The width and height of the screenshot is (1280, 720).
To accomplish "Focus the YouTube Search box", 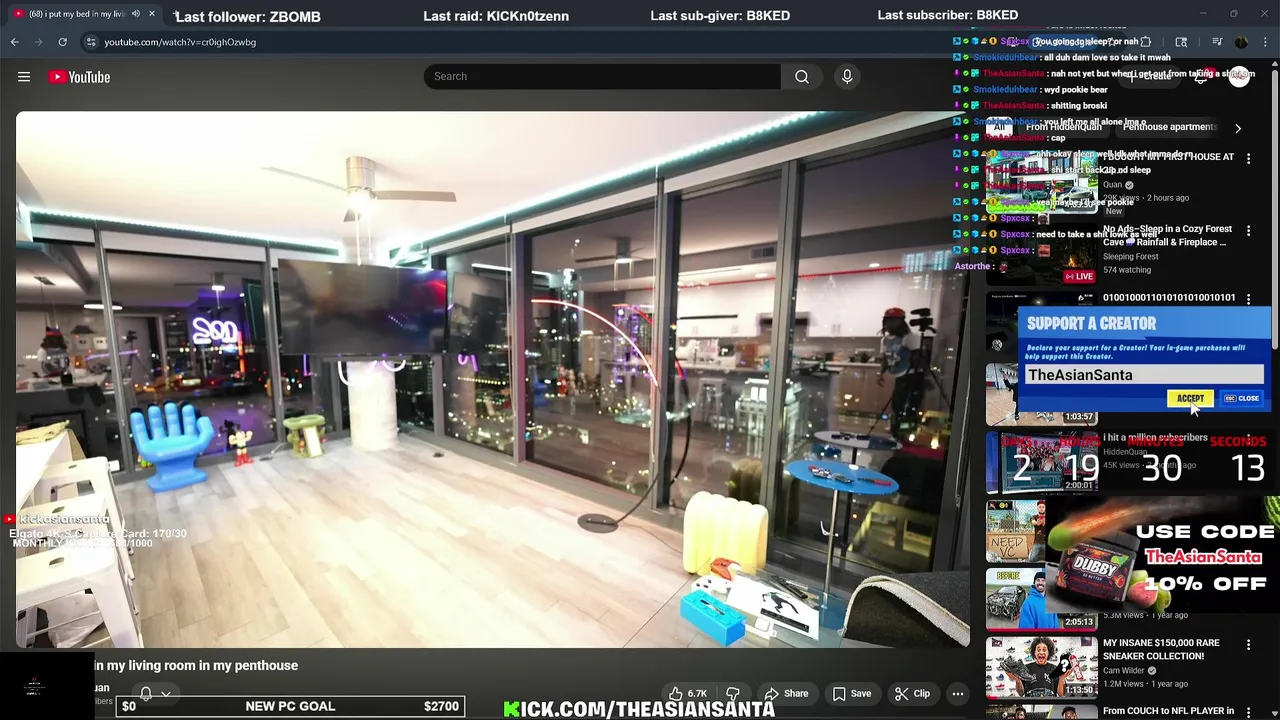I will coord(602,77).
